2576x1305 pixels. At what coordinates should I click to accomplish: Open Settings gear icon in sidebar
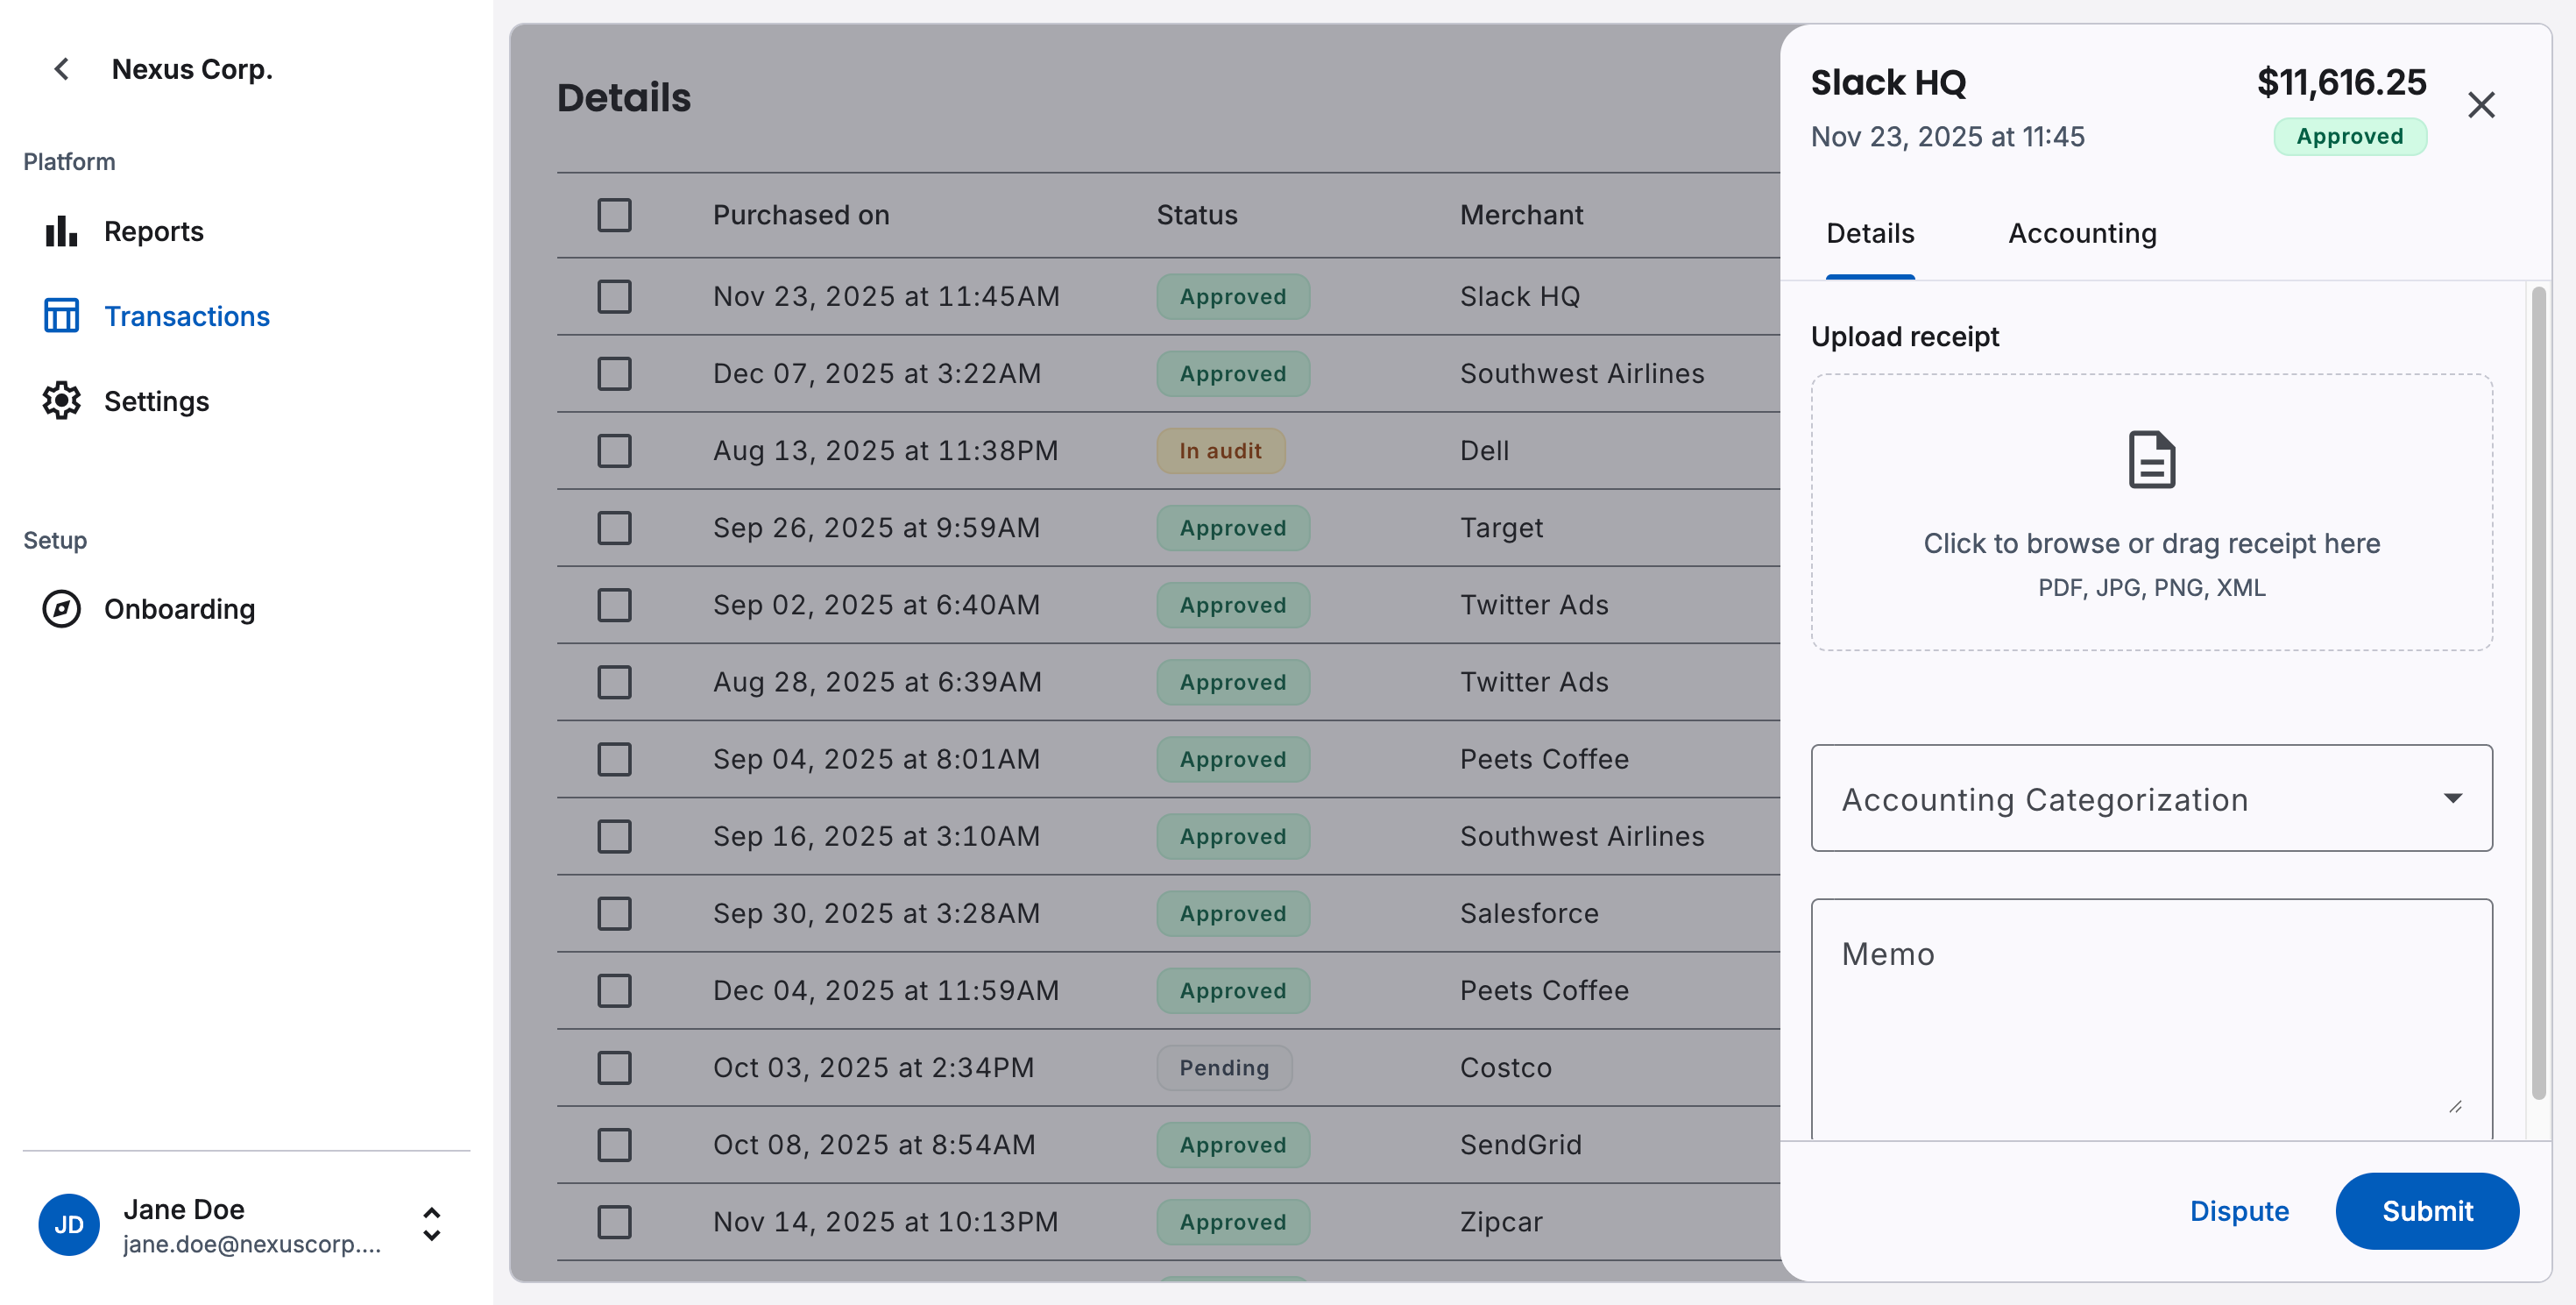point(61,401)
